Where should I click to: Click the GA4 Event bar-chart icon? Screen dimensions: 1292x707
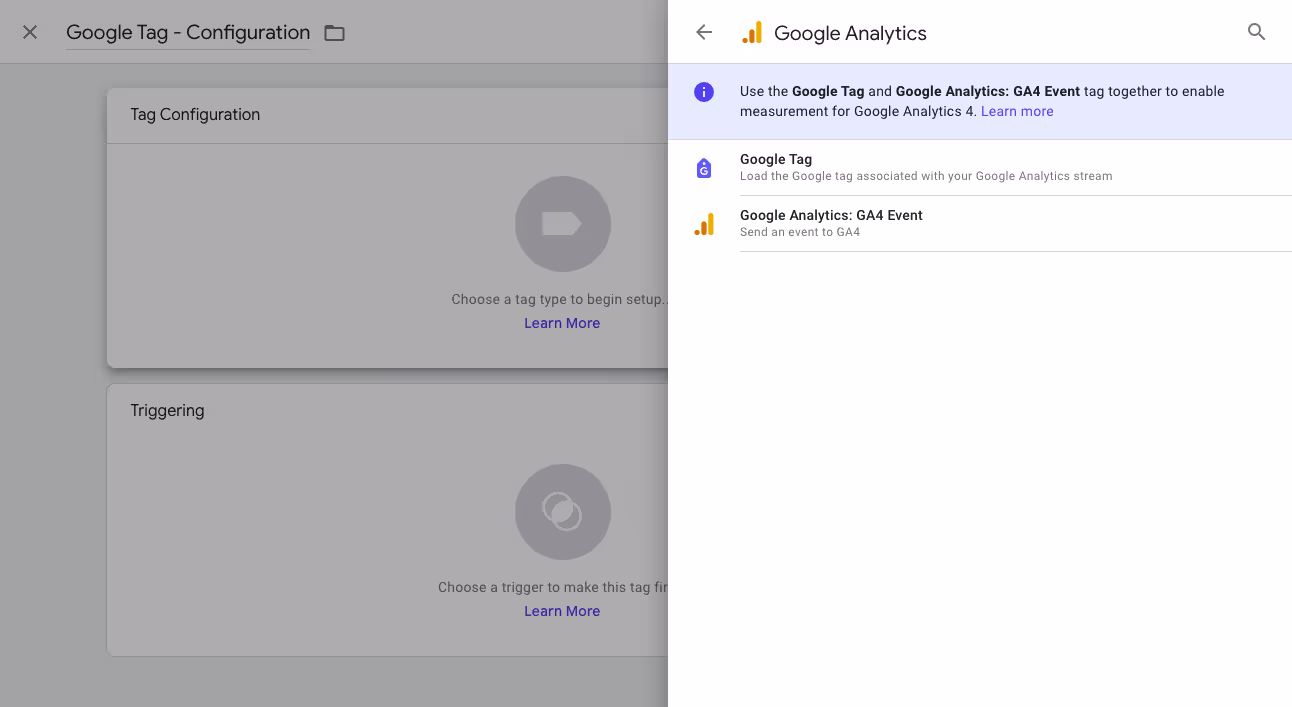pos(704,224)
